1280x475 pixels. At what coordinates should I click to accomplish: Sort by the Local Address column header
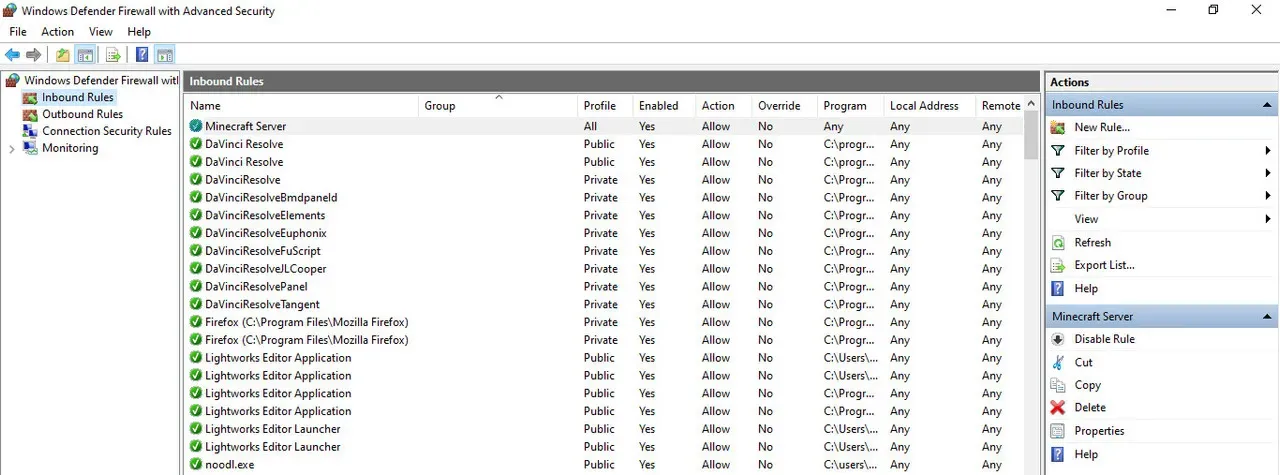tap(929, 106)
